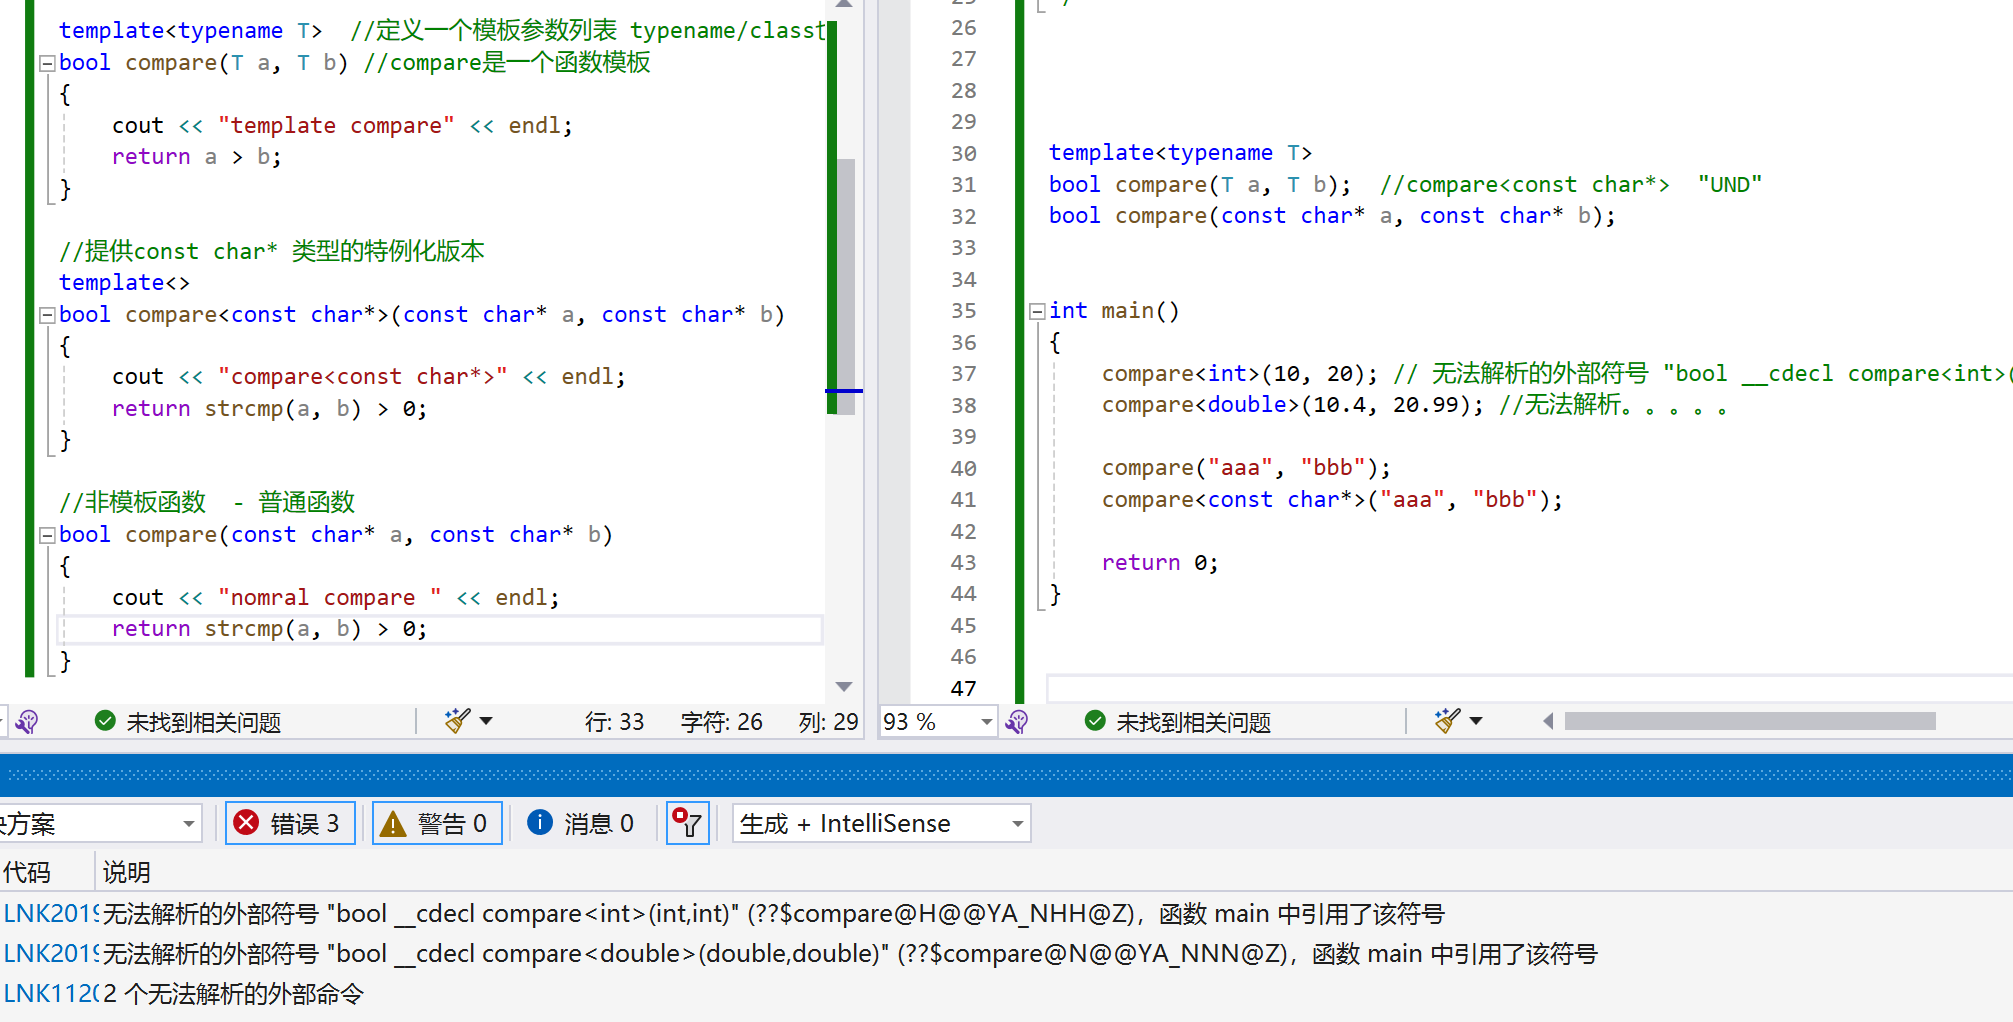Click the compare<const char*>("aaa", "bbb") call line 41
This screenshot has height=1022, width=2013.
tap(1332, 500)
